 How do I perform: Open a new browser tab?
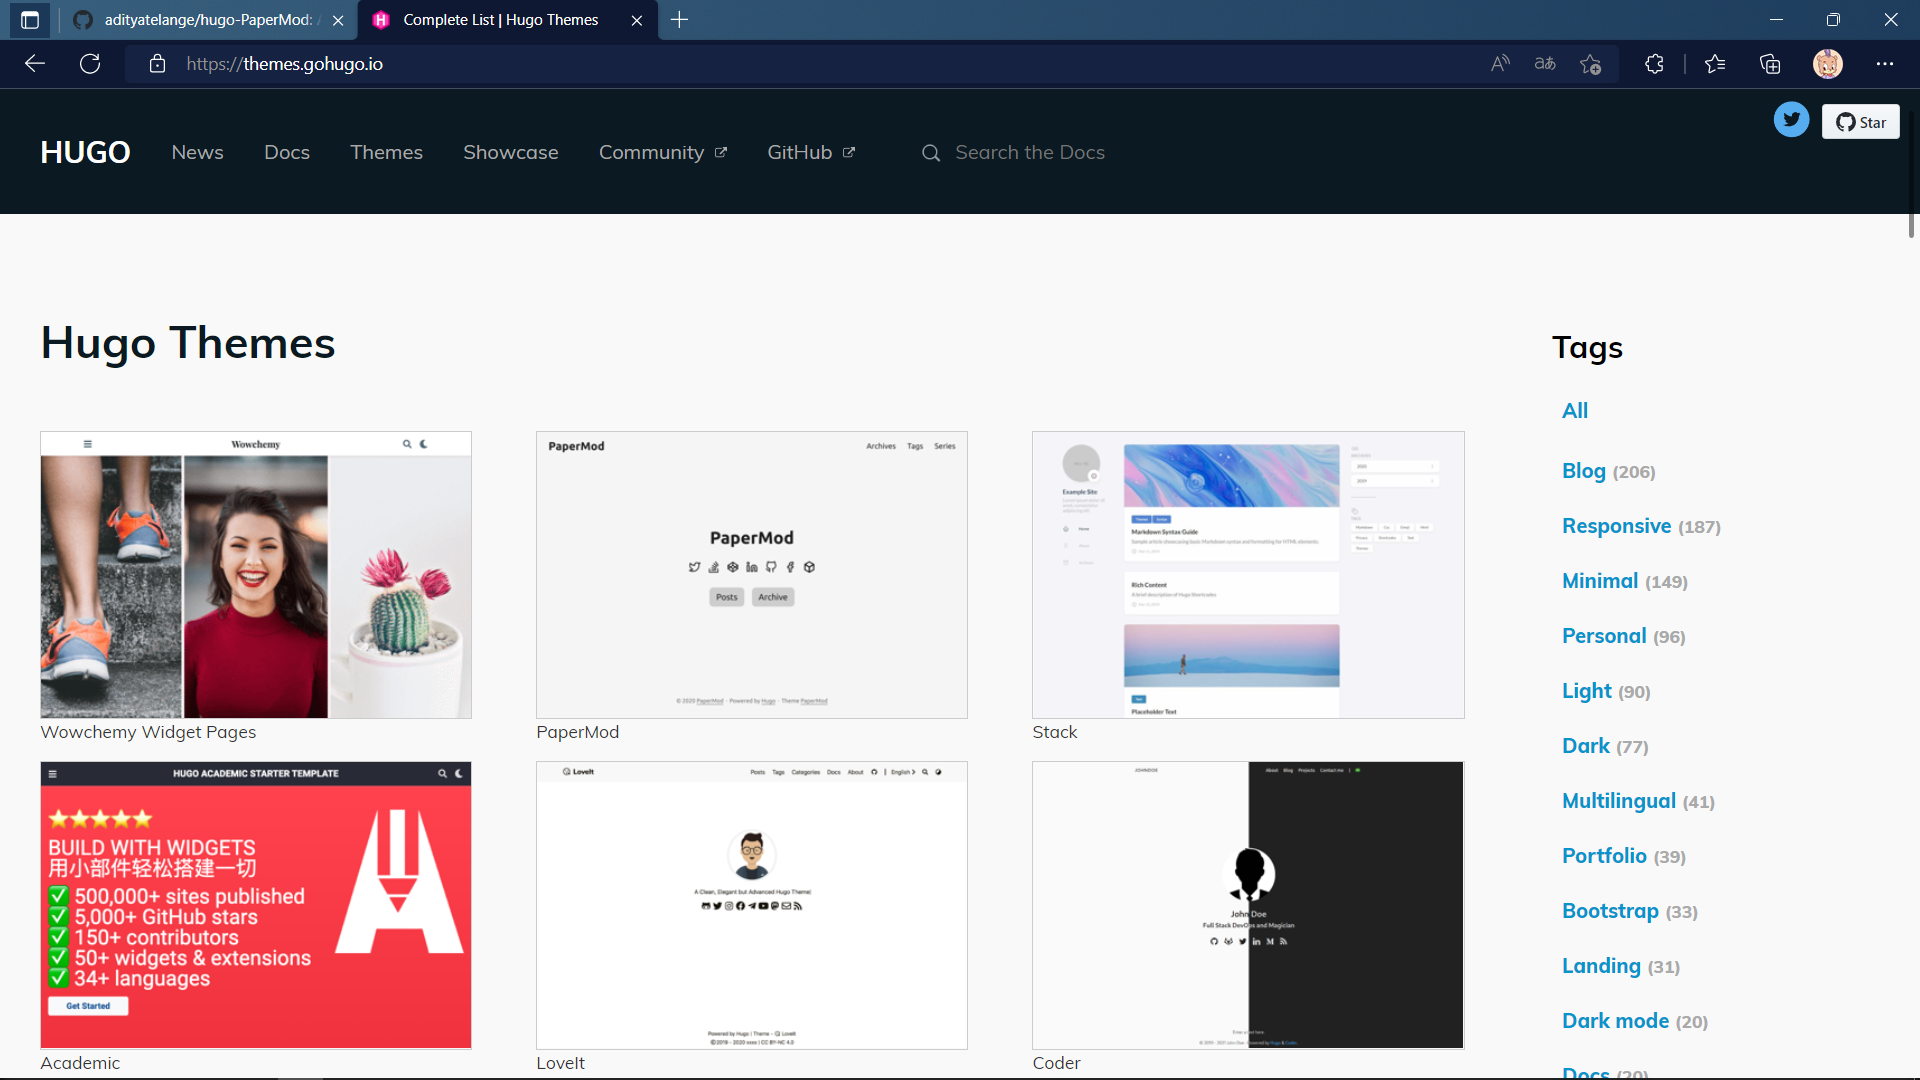680,20
